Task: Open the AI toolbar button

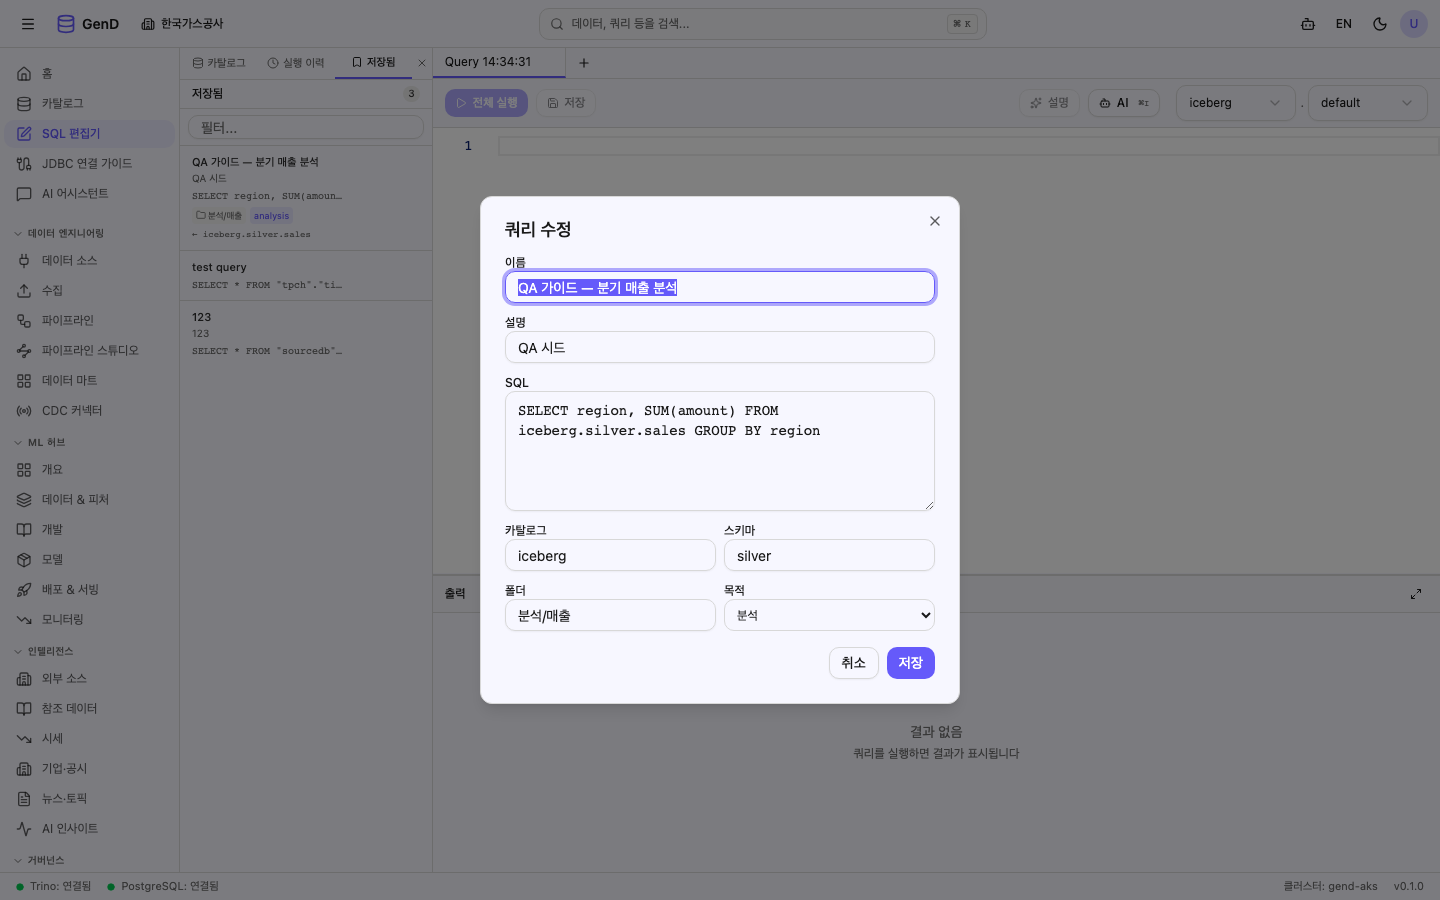Action: pos(1124,103)
